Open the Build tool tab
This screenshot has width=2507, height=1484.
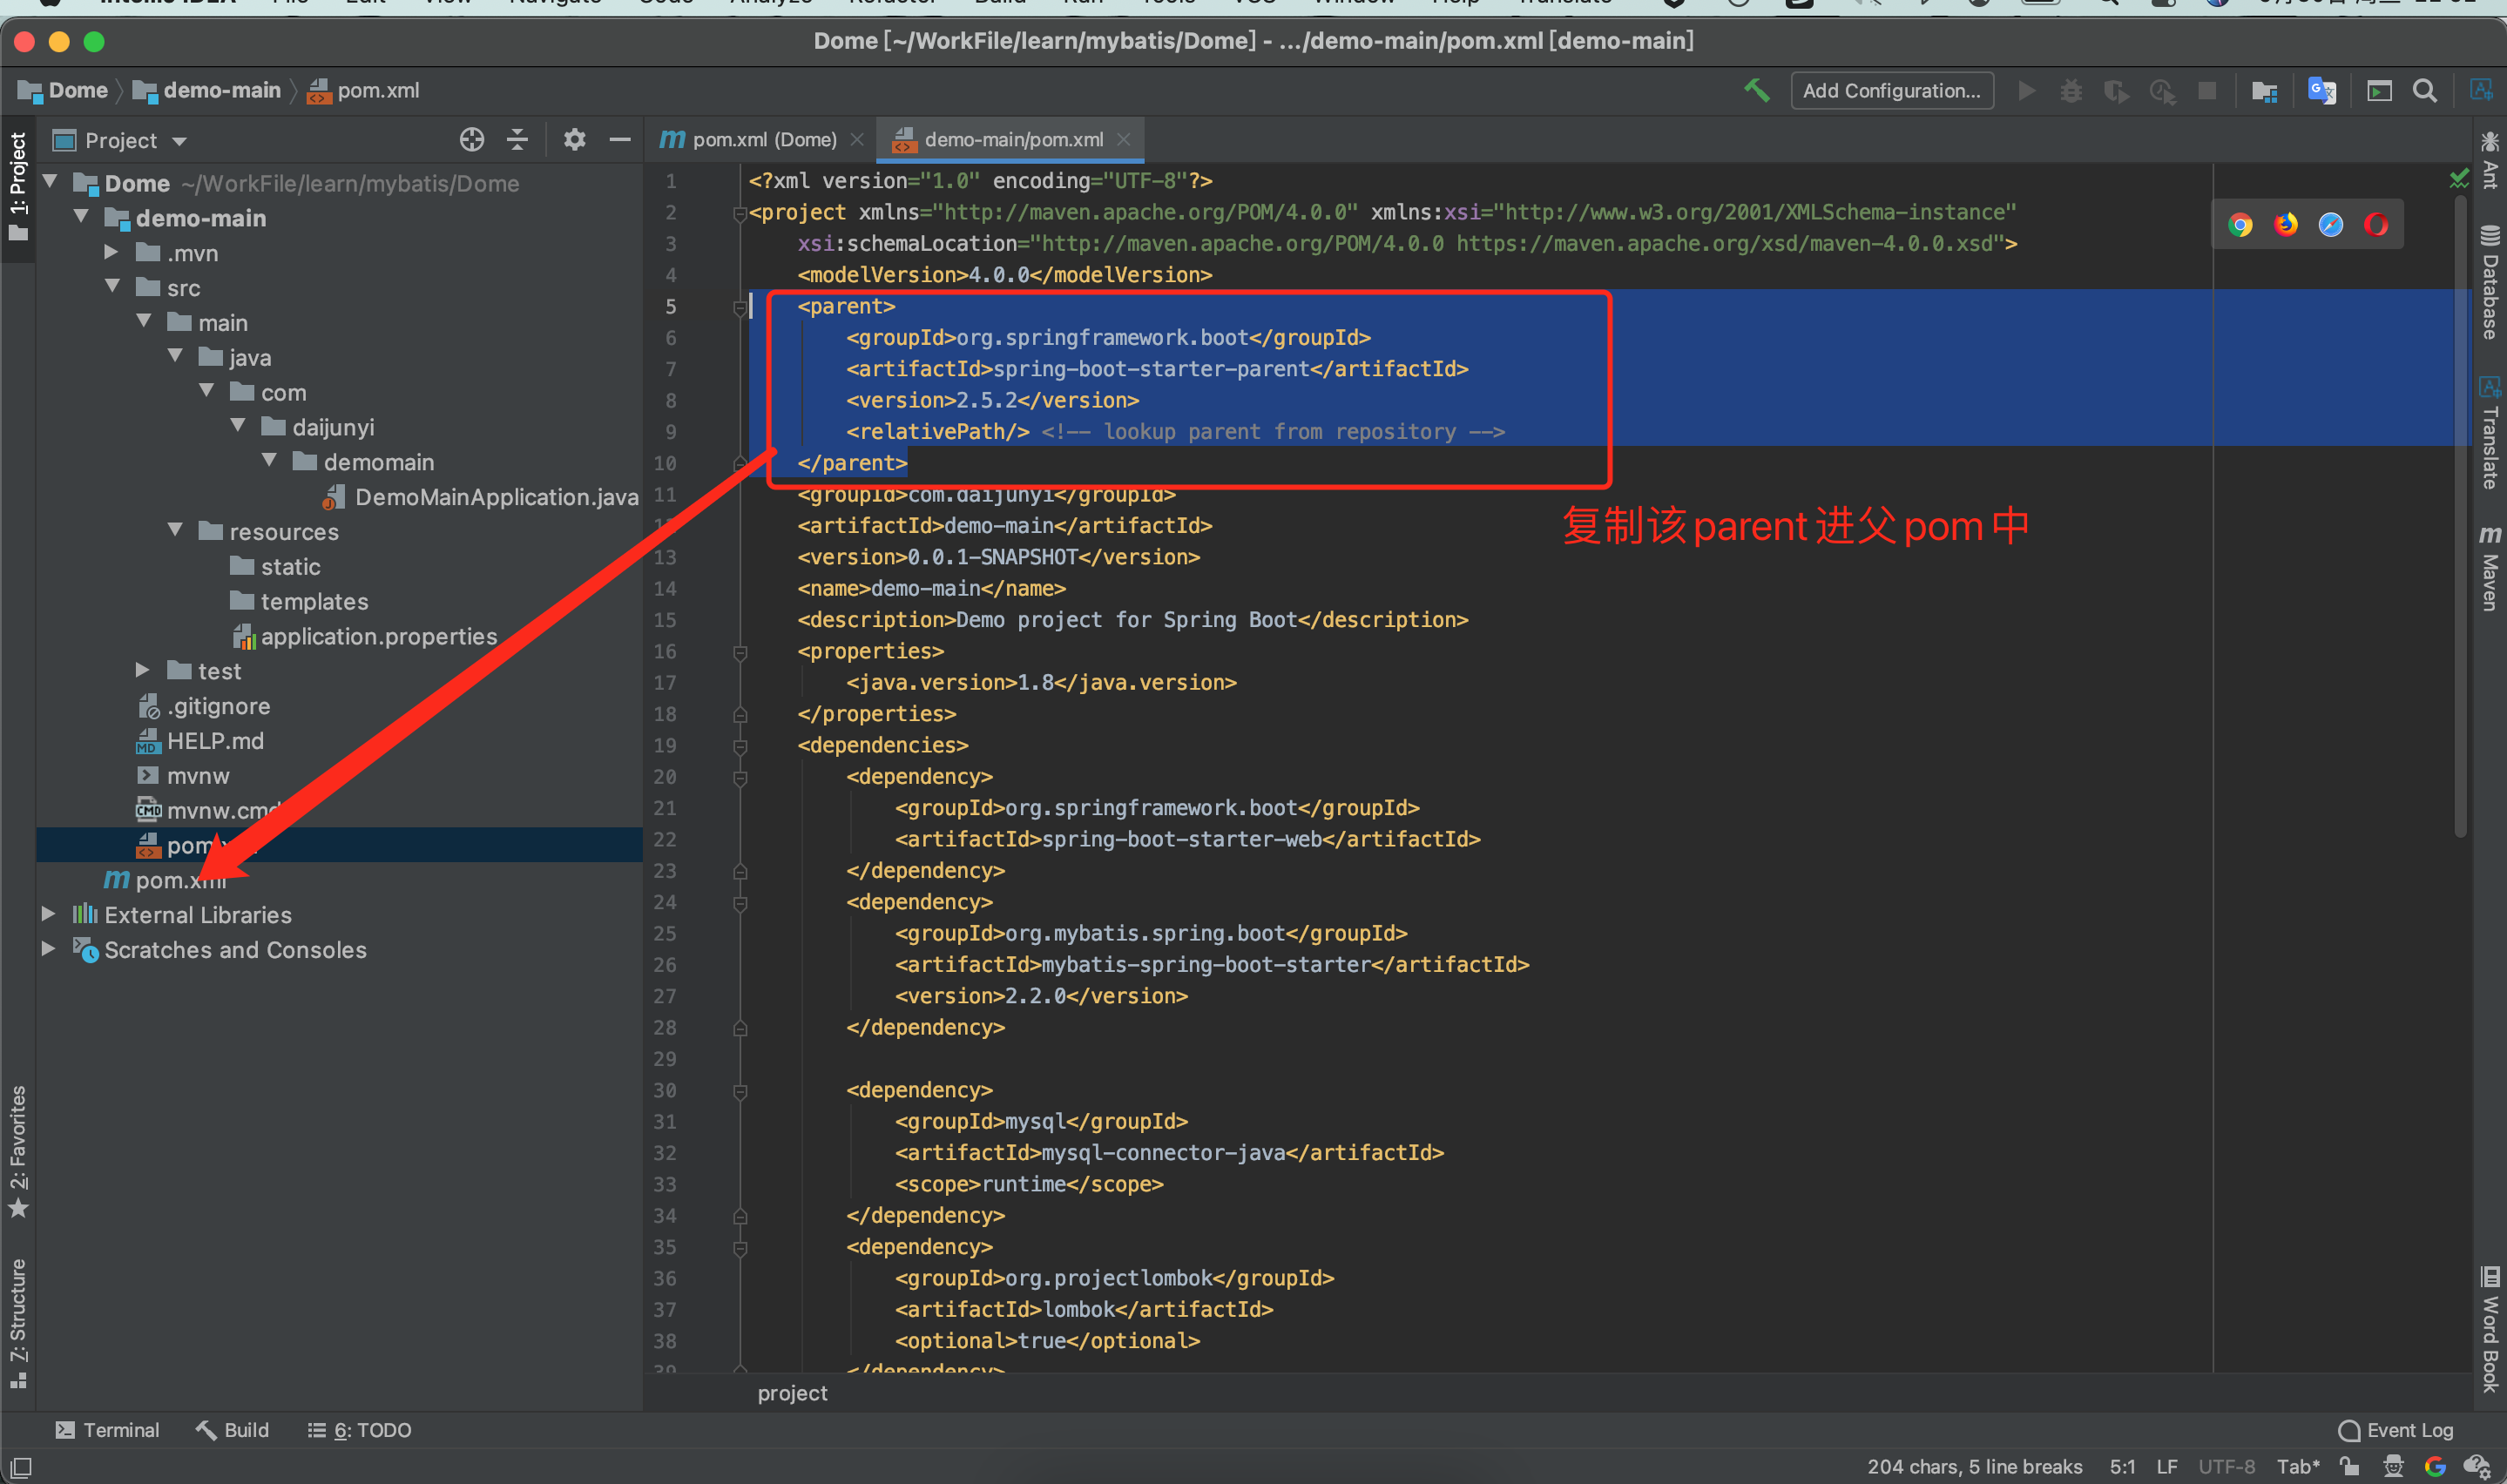tap(233, 1430)
